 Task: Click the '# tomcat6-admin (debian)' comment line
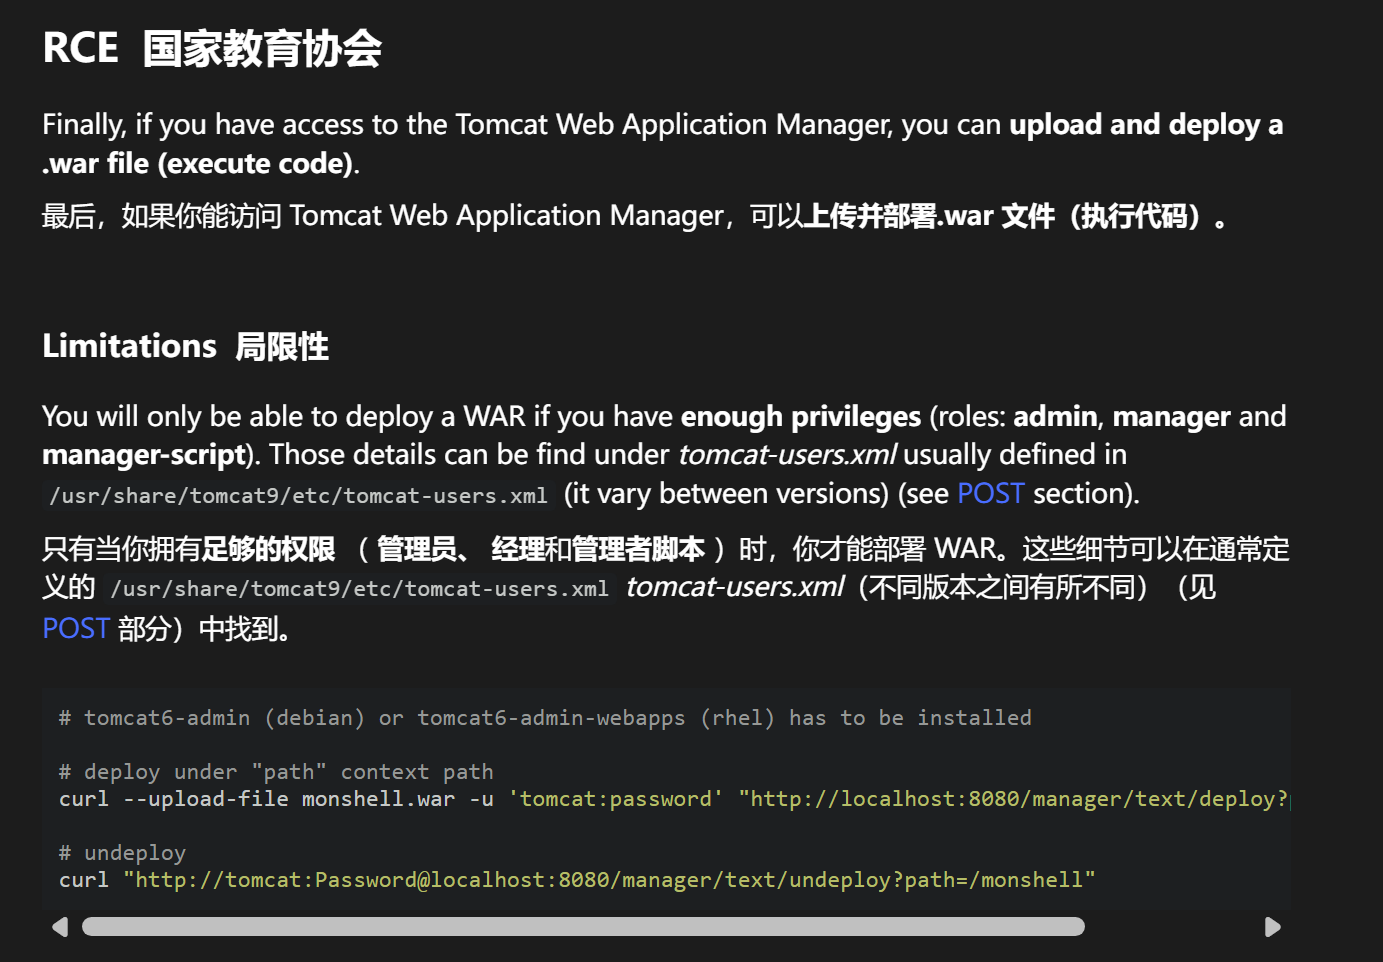545,718
